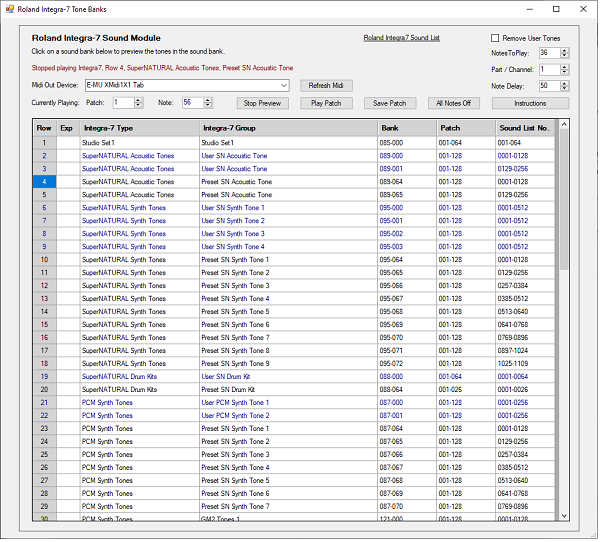
Task: Decrease the currently playing Note value
Action: pyautogui.click(x=207, y=105)
